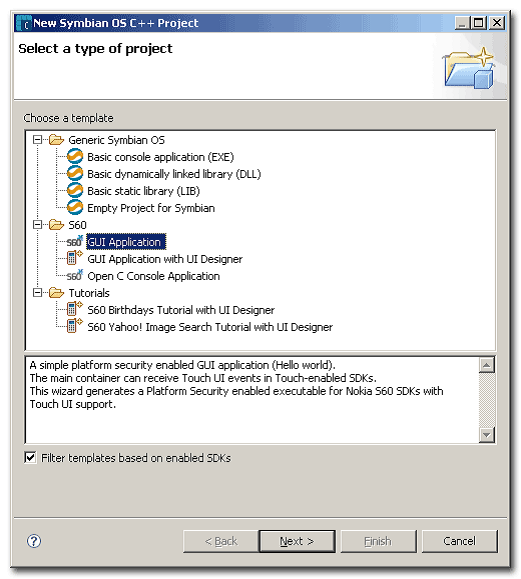Collapse the S60 folder node
This screenshot has width=521, height=579.
coord(37,225)
